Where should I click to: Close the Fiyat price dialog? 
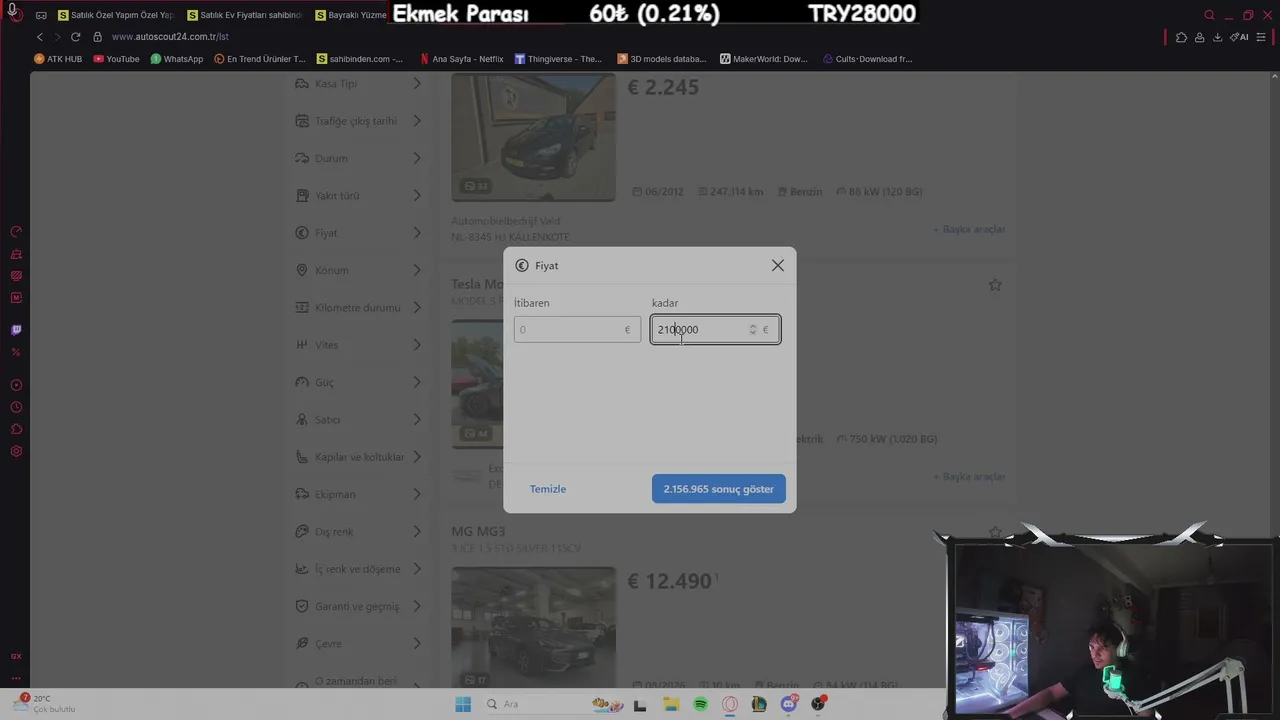tap(778, 265)
